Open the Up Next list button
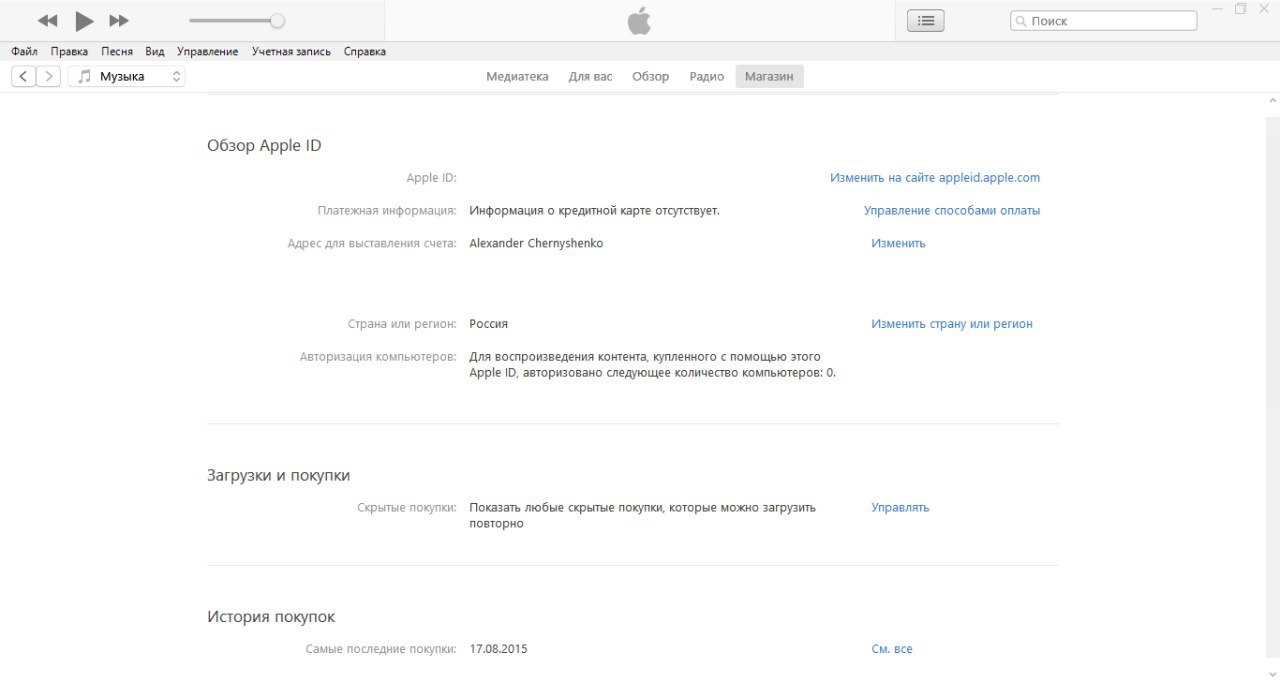The height and width of the screenshot is (682, 1280). point(926,21)
